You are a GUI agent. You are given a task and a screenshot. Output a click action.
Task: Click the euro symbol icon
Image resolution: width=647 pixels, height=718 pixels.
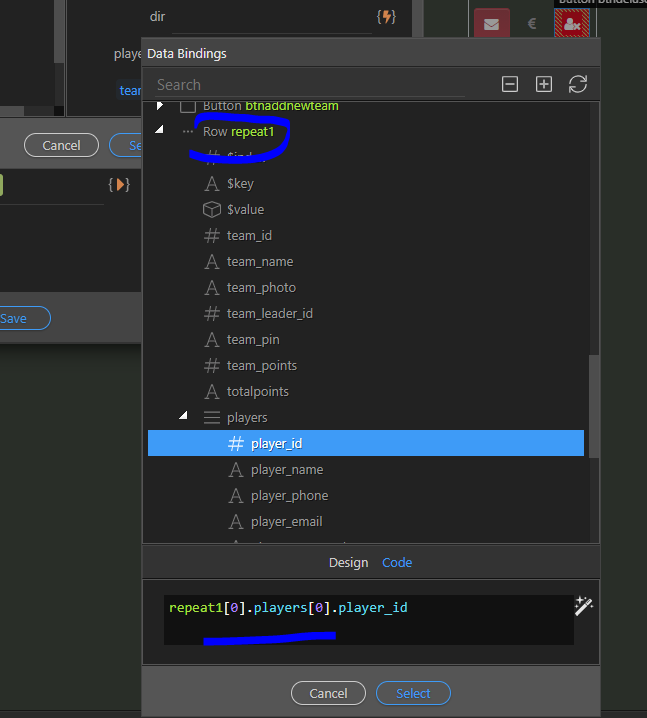(x=531, y=23)
